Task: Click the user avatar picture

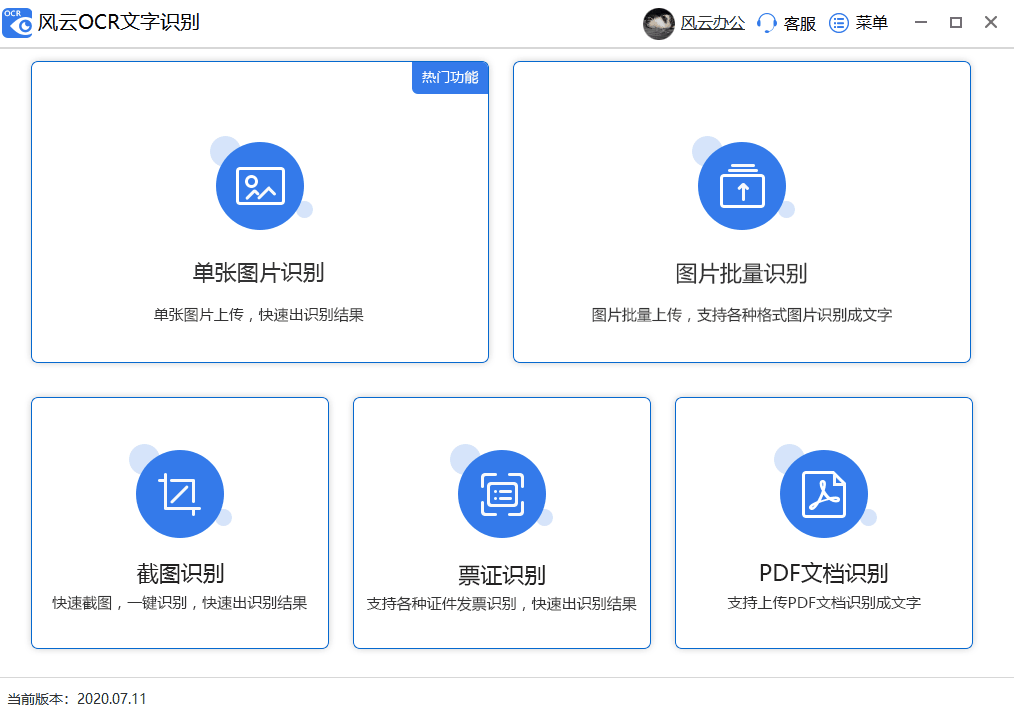Action: (x=659, y=23)
